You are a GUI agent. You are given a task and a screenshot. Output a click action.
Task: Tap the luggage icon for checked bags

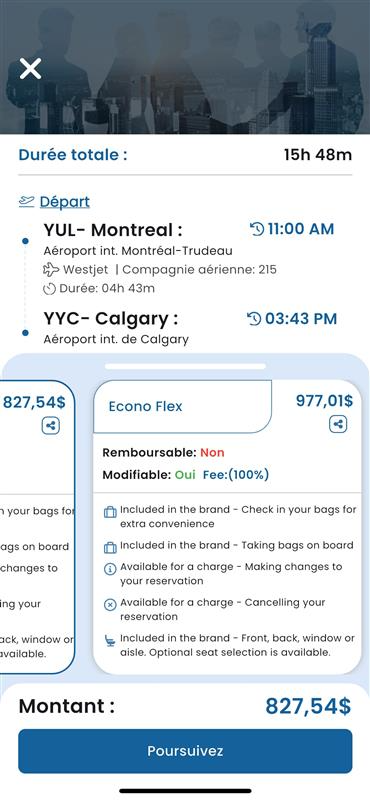110,512
